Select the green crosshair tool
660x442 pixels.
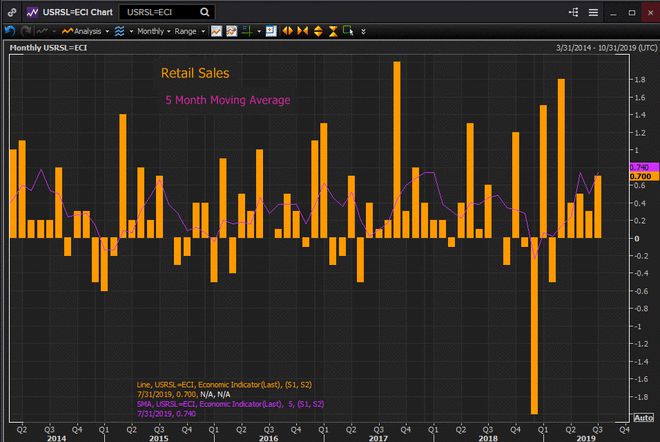[x=247, y=31]
